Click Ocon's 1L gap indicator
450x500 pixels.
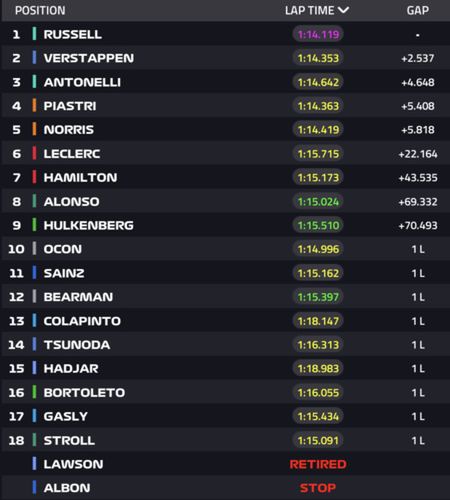418,249
